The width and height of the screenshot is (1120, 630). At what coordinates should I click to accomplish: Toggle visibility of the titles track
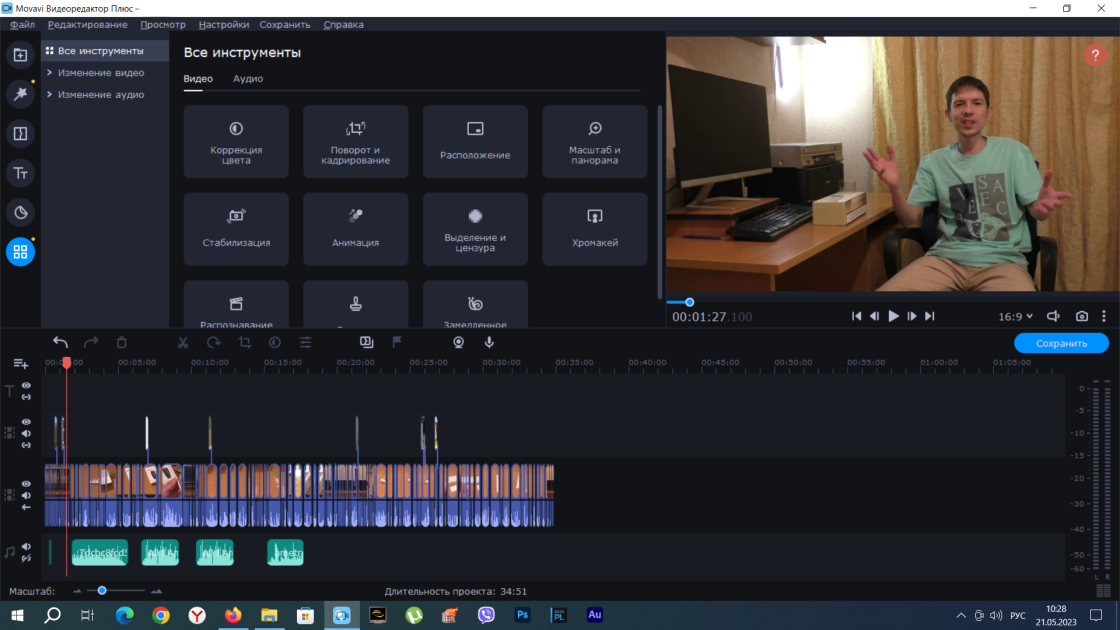(26, 386)
